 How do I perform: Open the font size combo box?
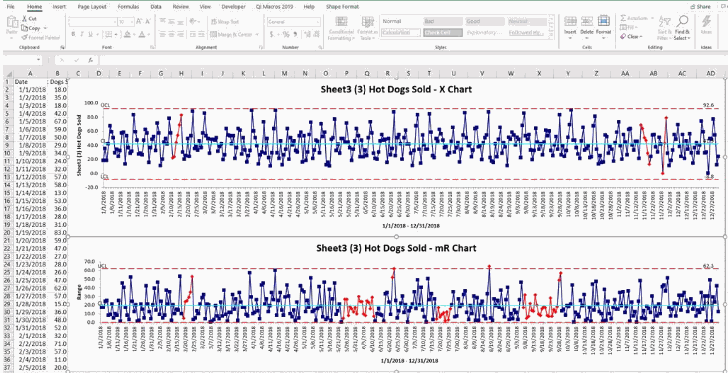(x=125, y=22)
